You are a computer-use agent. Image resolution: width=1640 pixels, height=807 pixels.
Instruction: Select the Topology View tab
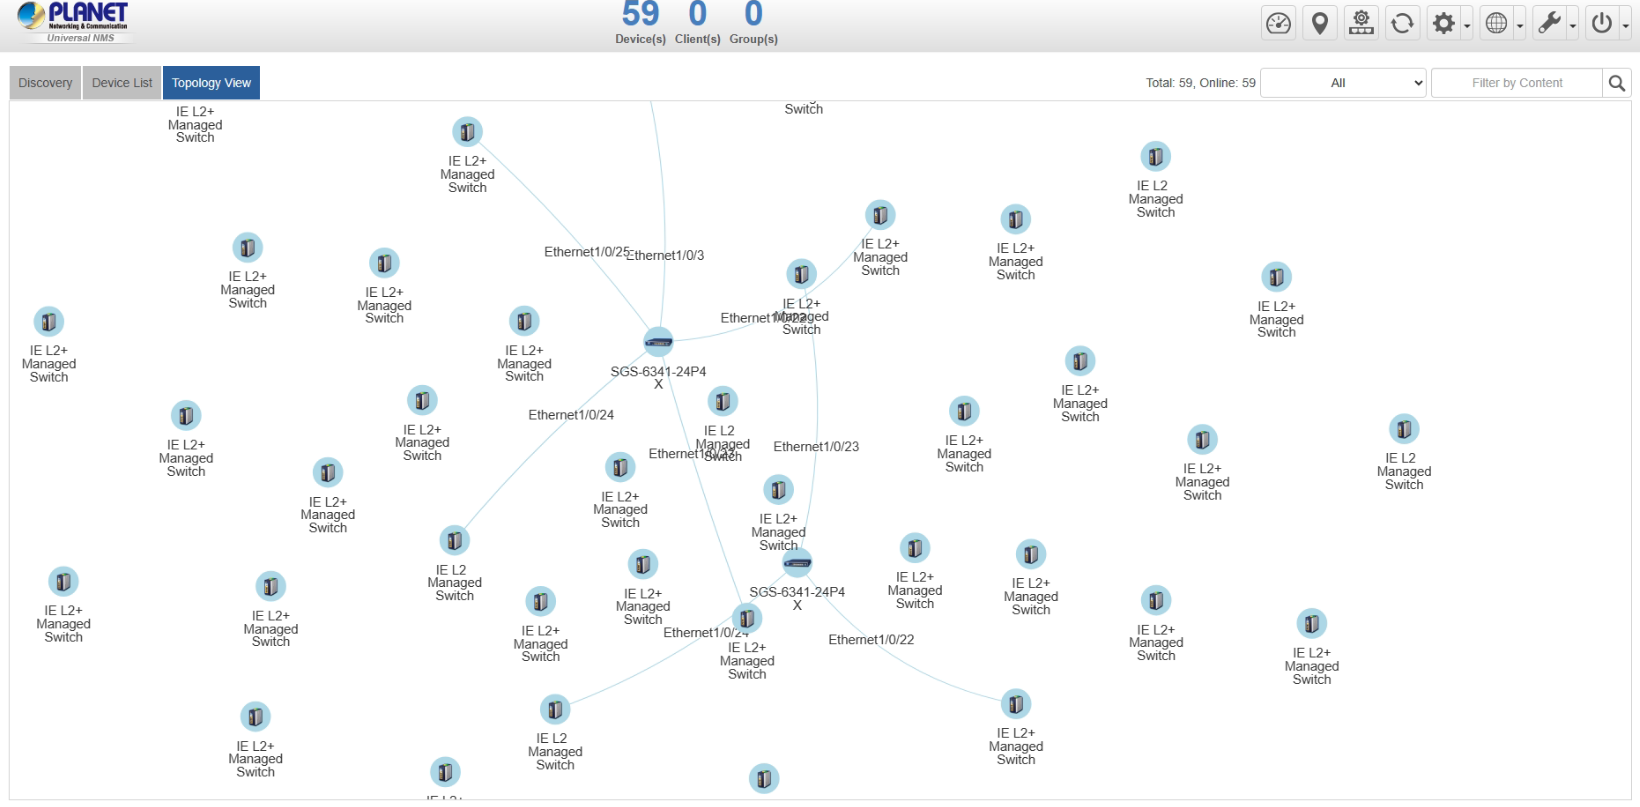211,83
